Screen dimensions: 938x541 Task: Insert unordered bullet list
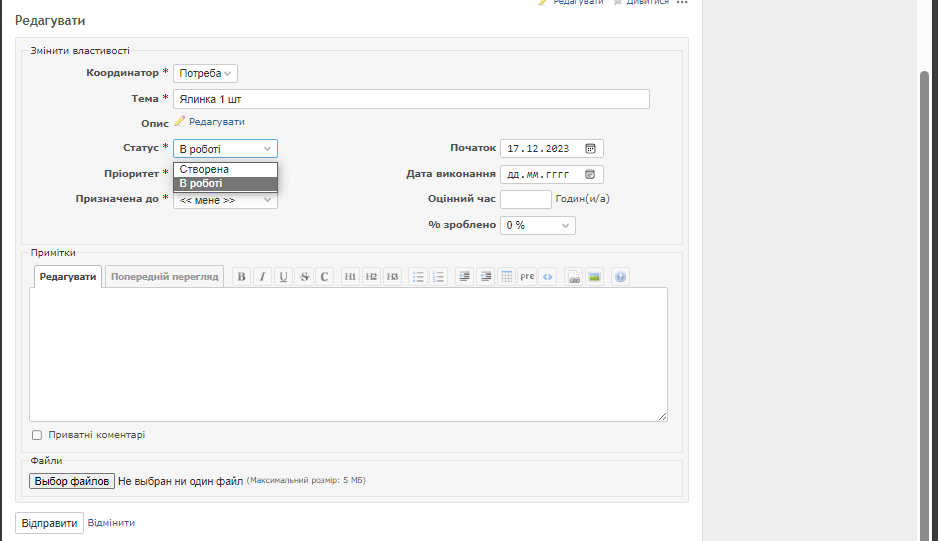point(418,277)
